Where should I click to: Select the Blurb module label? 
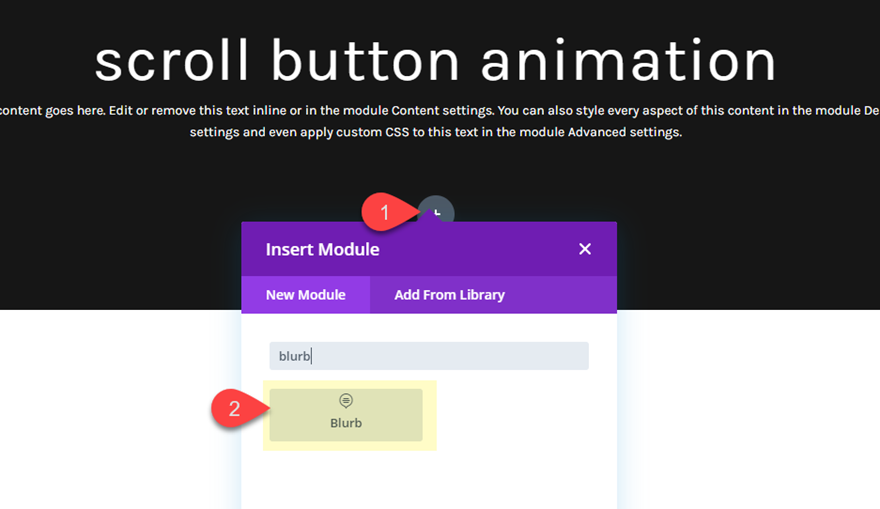click(346, 423)
